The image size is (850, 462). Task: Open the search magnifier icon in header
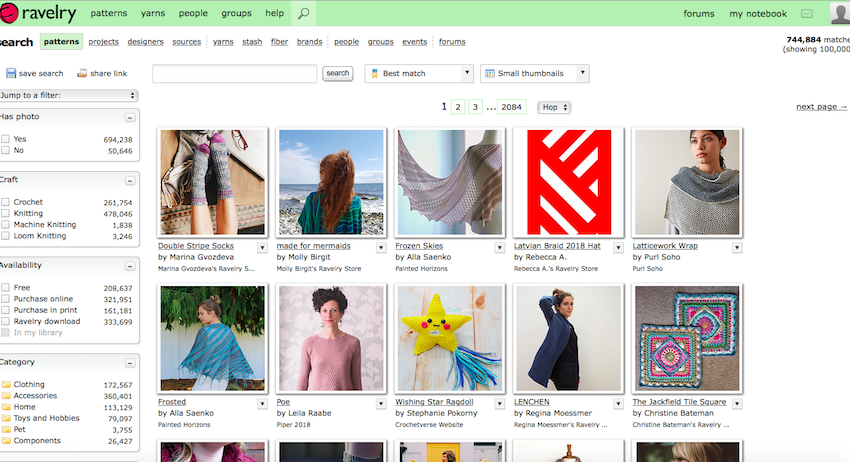point(304,13)
